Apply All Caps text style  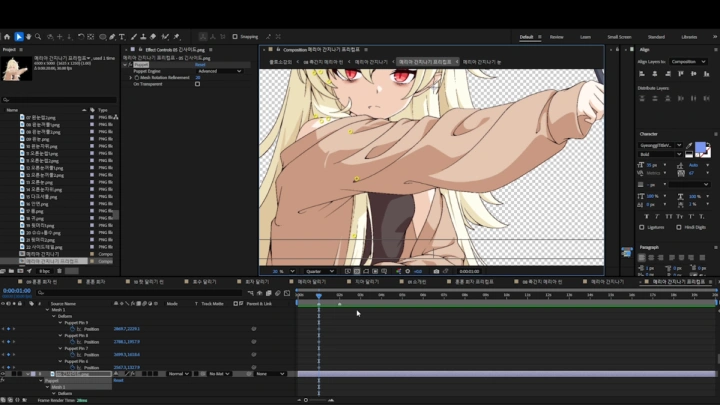point(668,216)
